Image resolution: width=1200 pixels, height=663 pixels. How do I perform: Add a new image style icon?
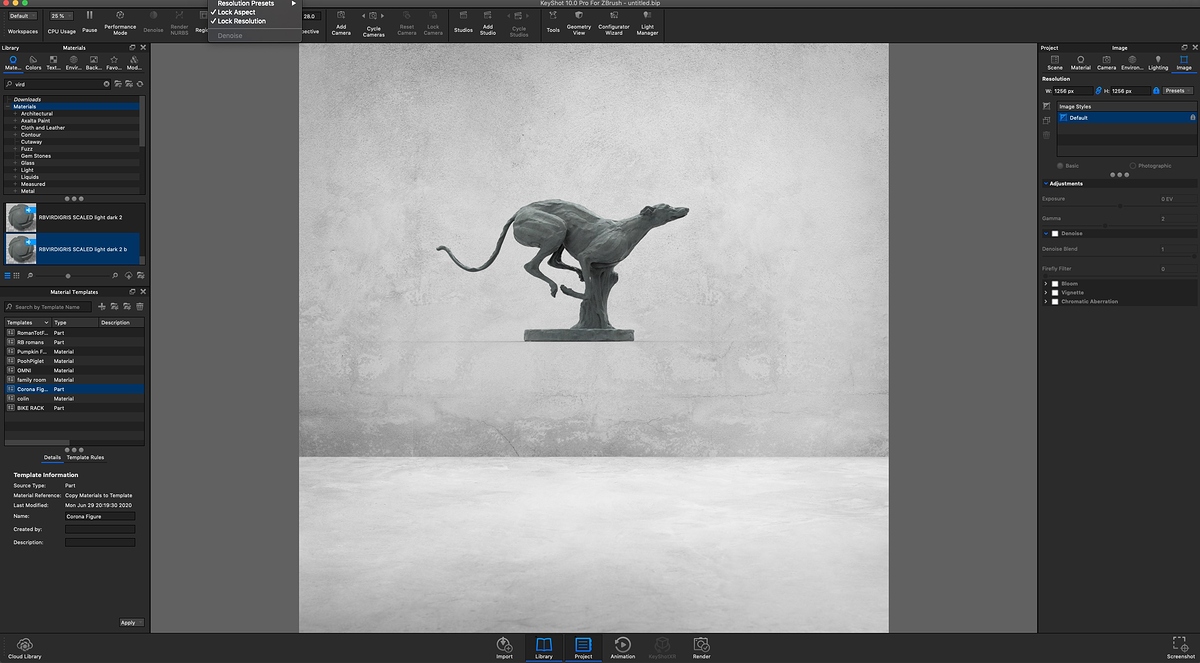pos(1047,106)
